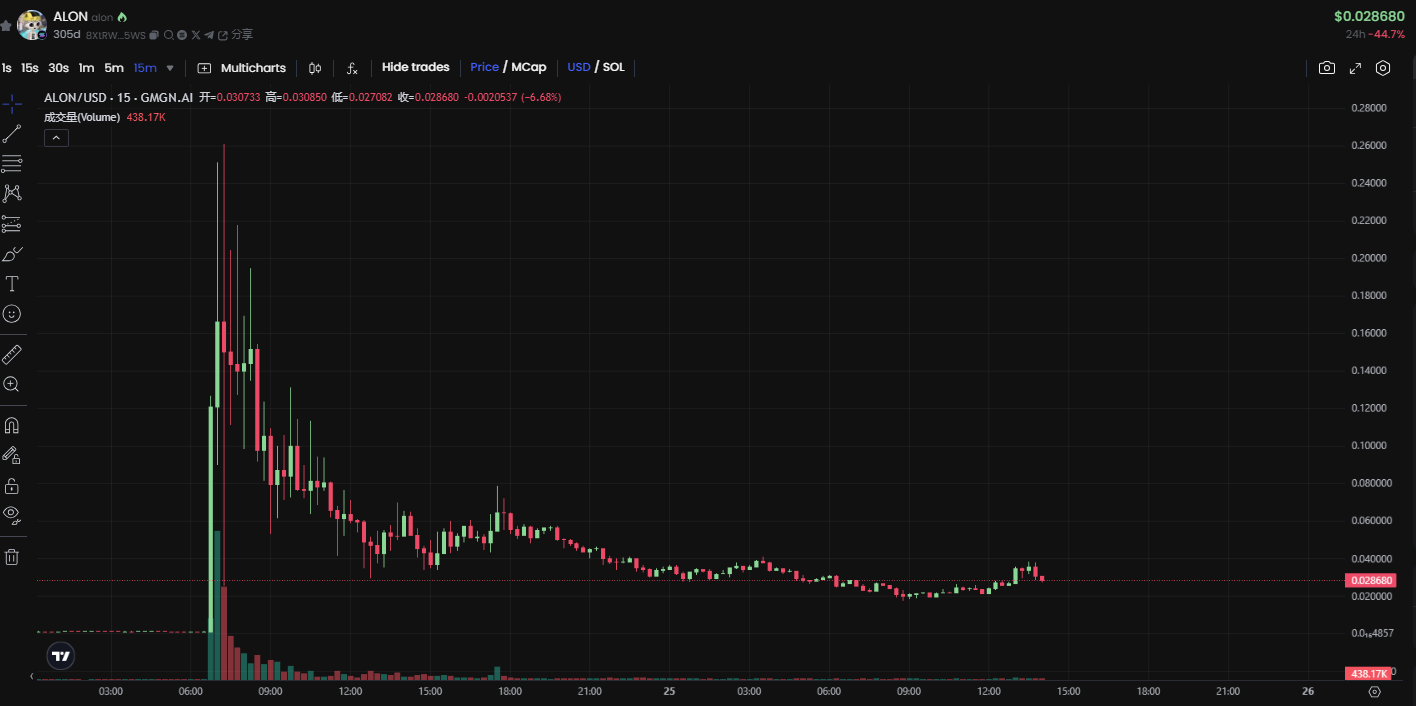
Task: Collapse the indicator legend chevron
Action: click(56, 138)
